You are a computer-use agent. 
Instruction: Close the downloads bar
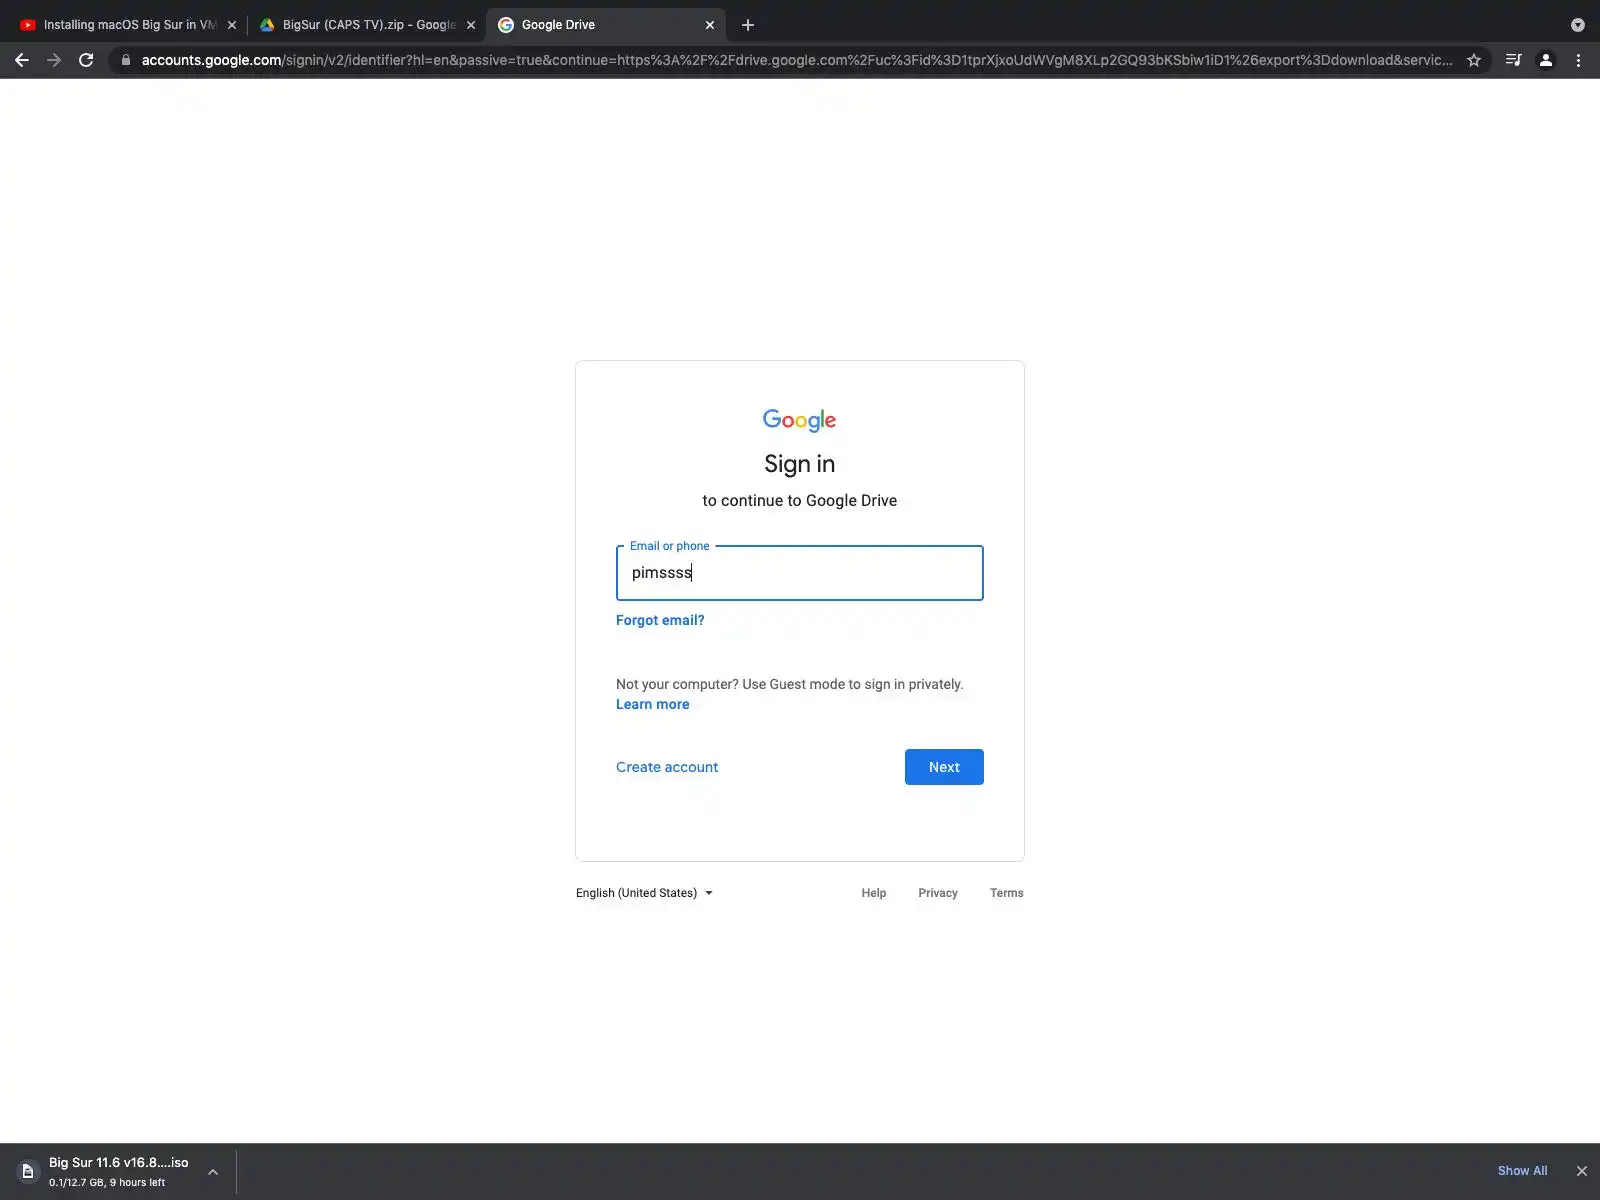[x=1581, y=1171]
